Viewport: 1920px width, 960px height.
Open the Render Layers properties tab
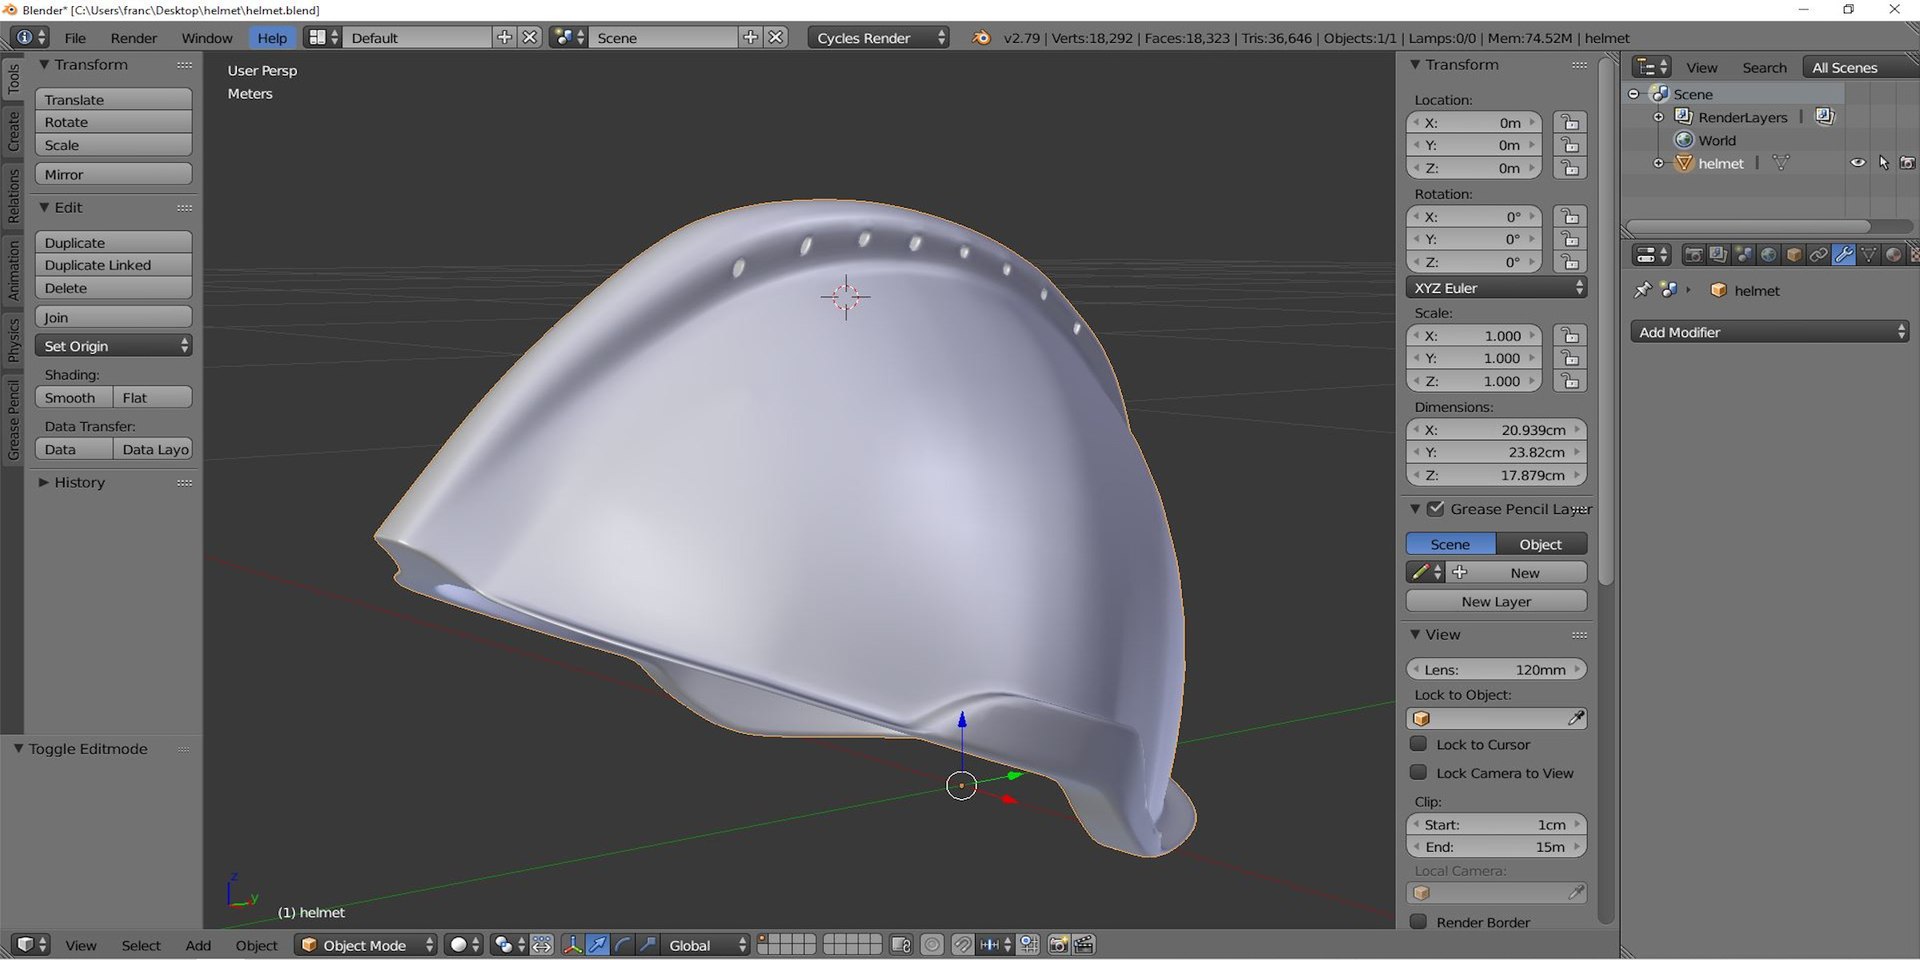coord(1718,255)
